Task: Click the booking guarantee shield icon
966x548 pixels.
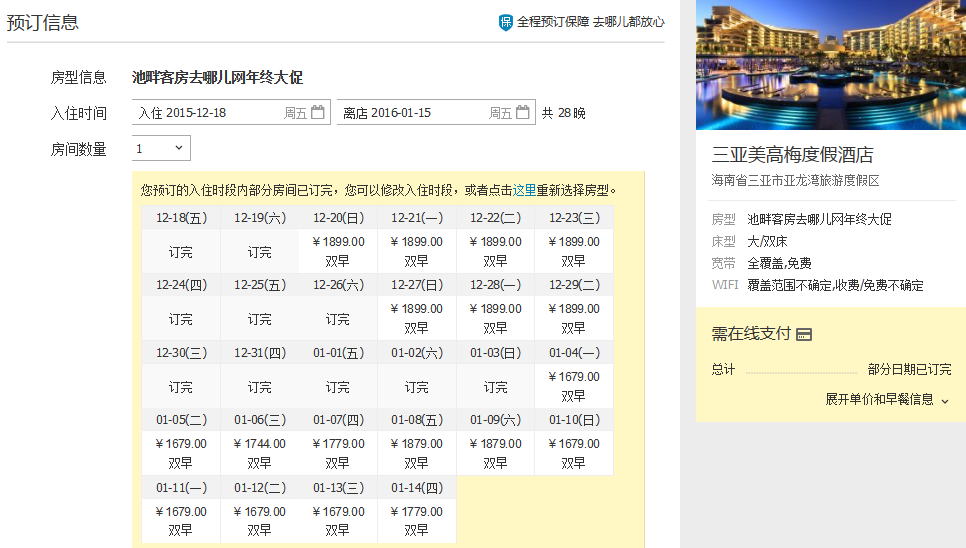Action: (506, 22)
